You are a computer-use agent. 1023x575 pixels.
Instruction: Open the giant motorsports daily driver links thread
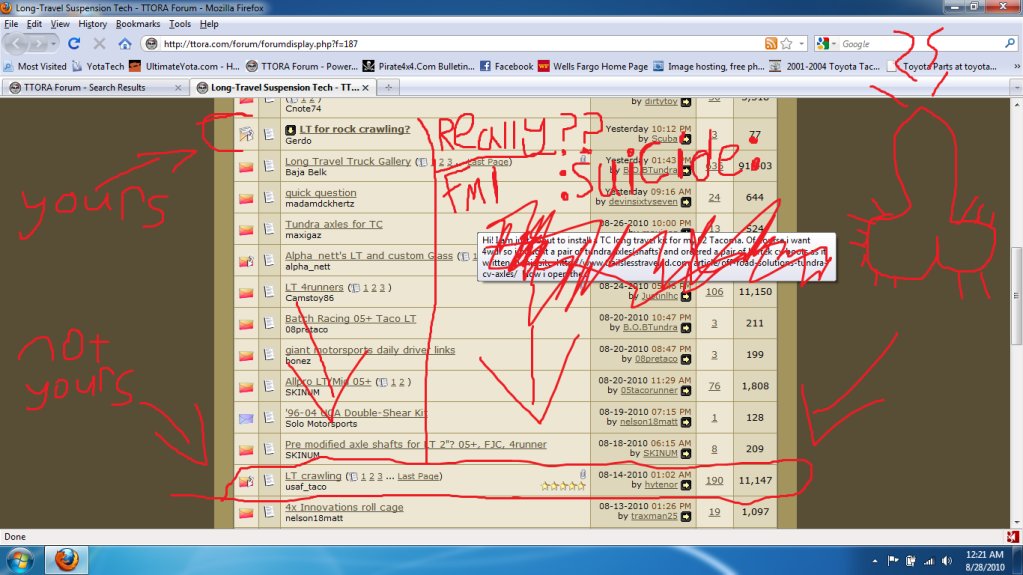click(x=370, y=350)
